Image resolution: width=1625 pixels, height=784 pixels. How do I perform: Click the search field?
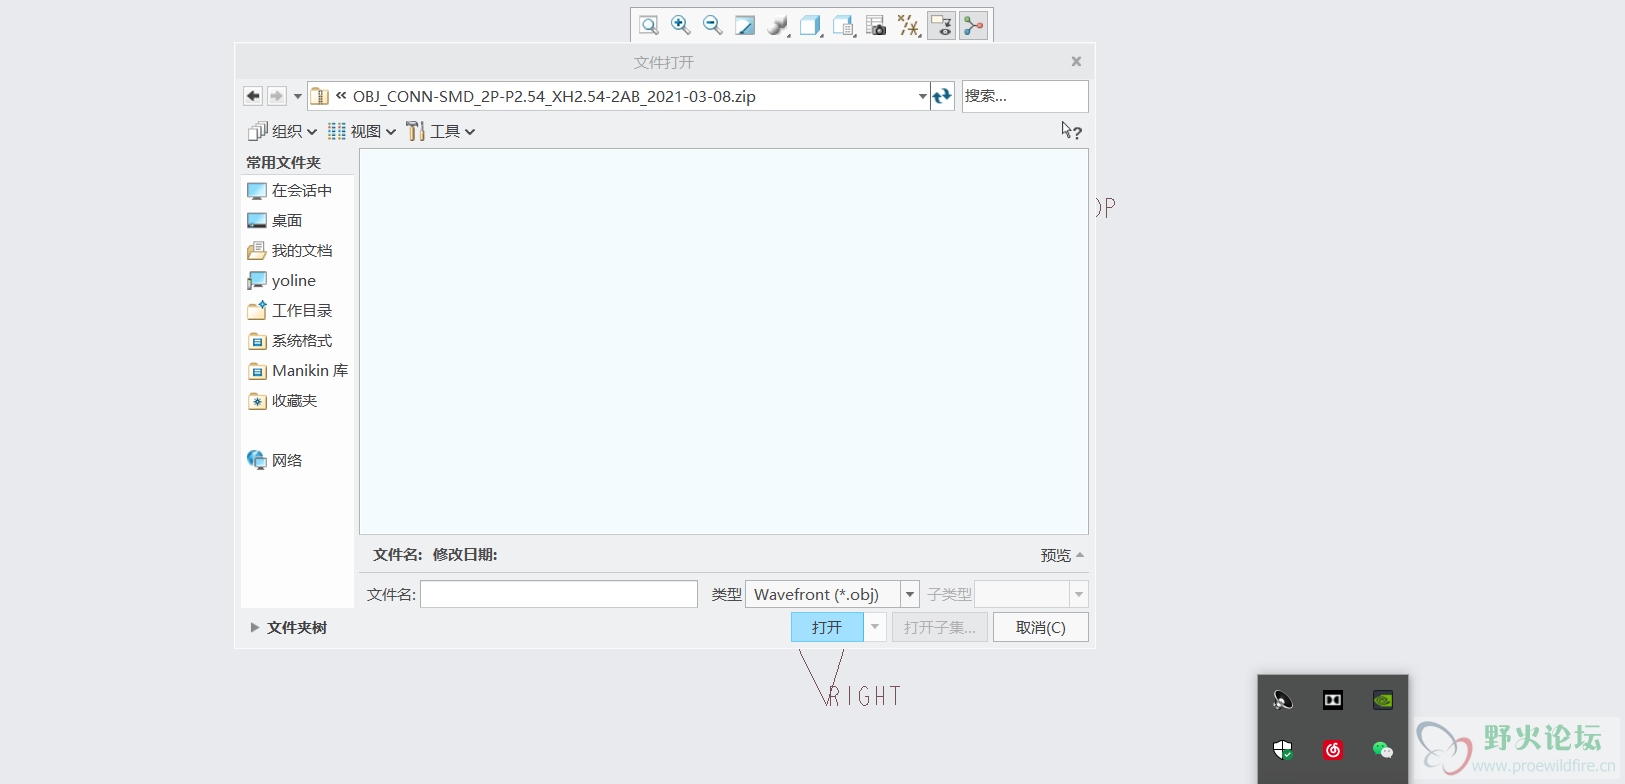click(x=1025, y=96)
